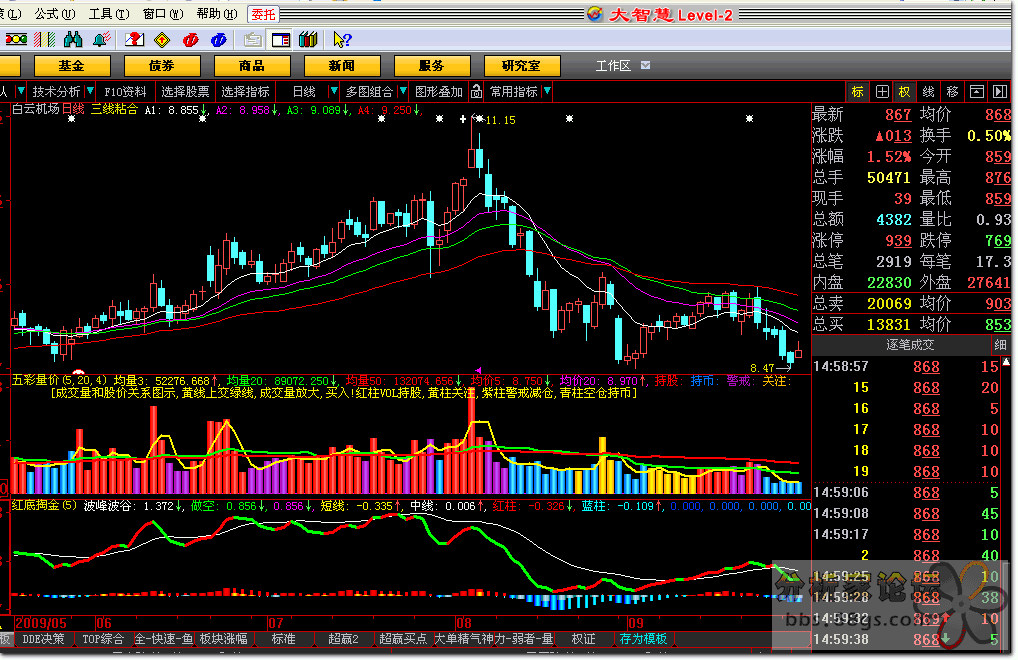Expand the leftmost toolbar dropdown arrow
This screenshot has height=660, width=1018.
20,92
